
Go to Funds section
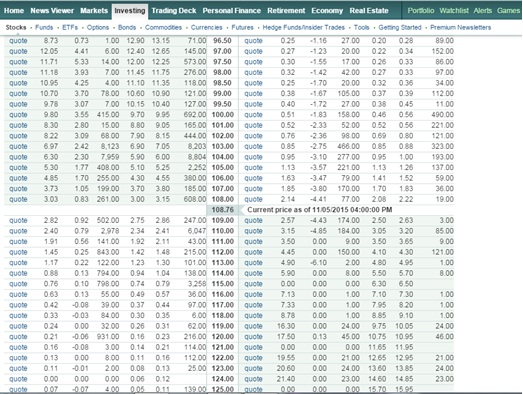pos(44,27)
